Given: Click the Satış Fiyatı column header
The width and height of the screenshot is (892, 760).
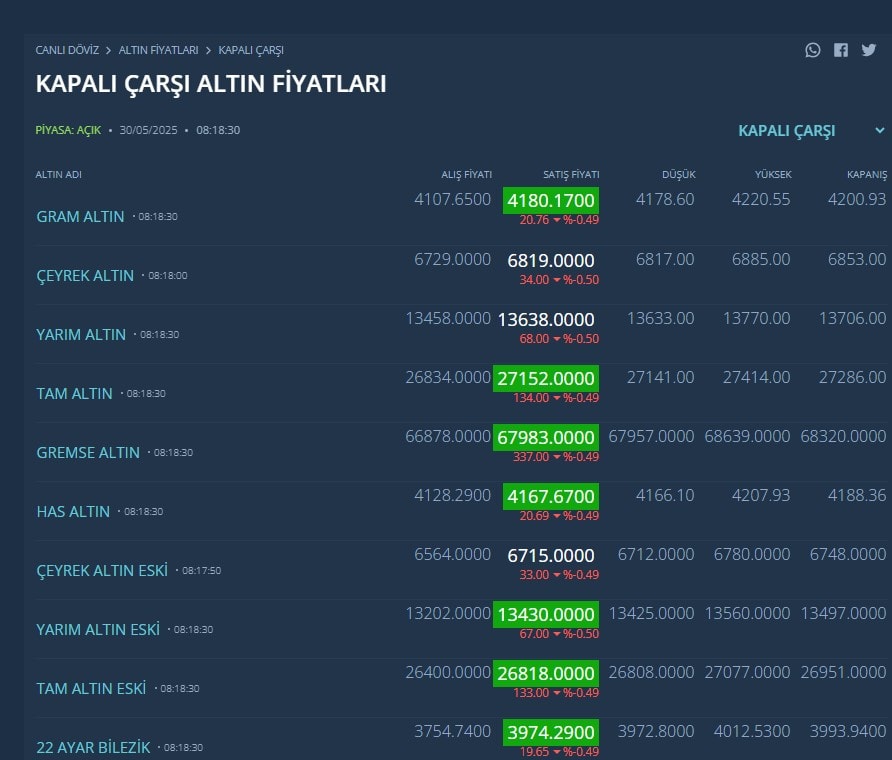Looking at the screenshot, I should click(x=571, y=175).
